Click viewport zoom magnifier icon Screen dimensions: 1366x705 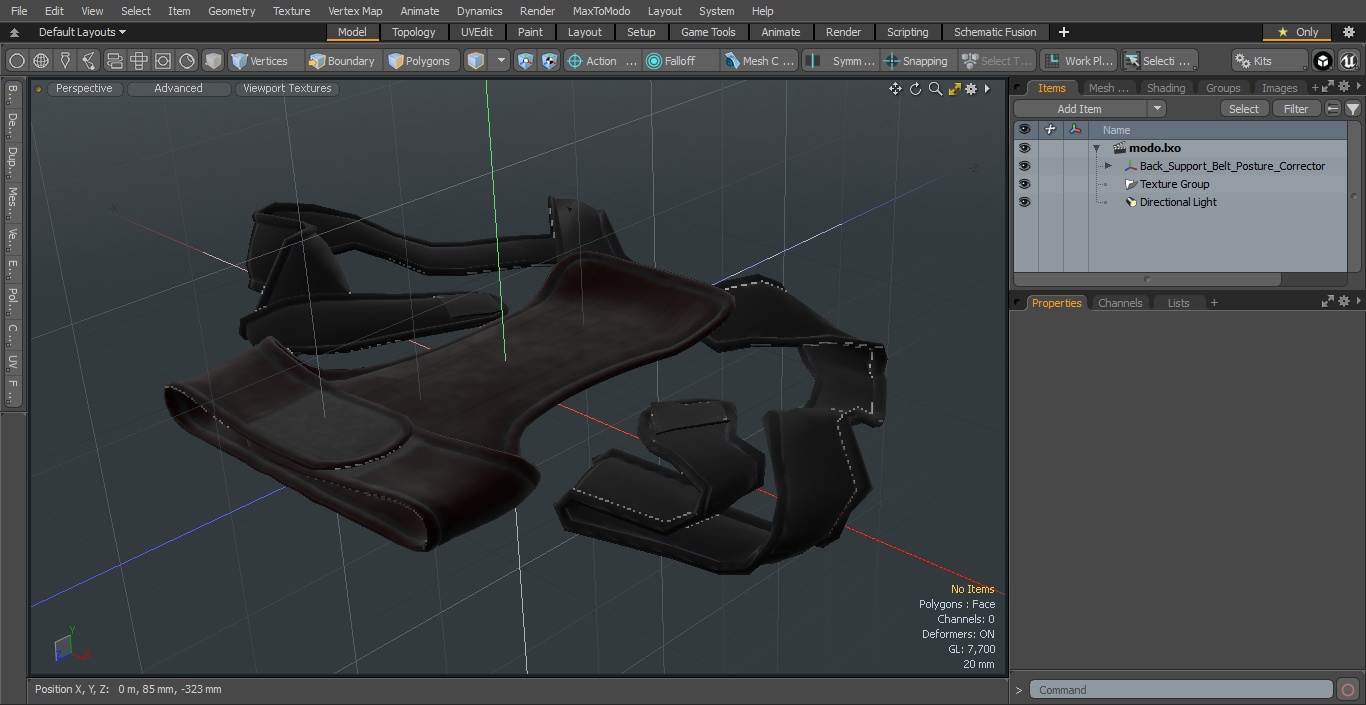click(x=935, y=89)
